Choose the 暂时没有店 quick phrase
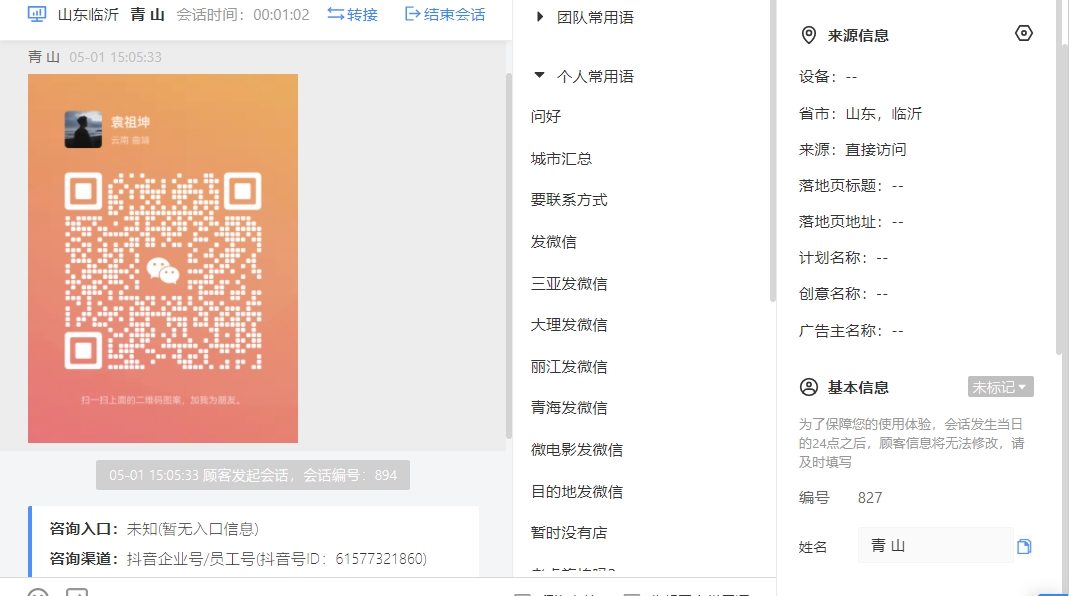 [569, 533]
